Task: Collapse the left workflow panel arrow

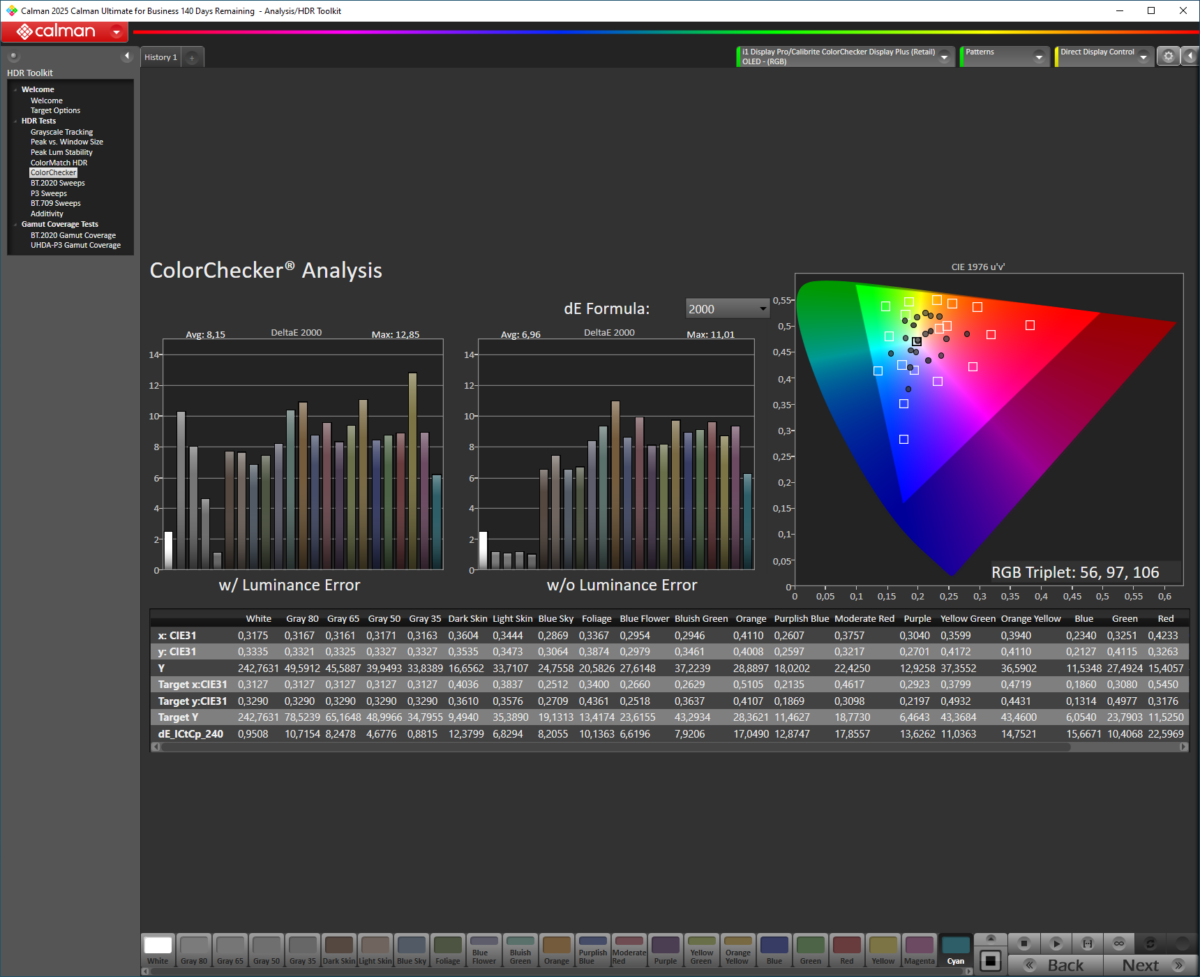Action: pos(127,57)
